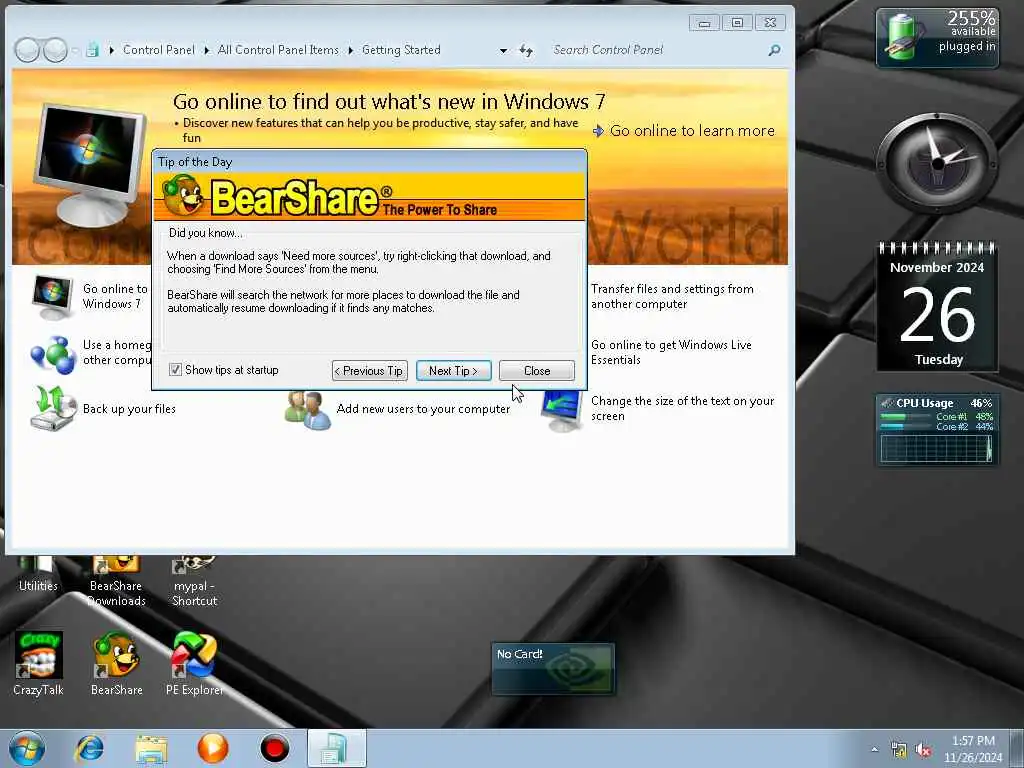Expand arrow before Getting Started breadcrumb
1024x768 pixels.
(x=351, y=50)
